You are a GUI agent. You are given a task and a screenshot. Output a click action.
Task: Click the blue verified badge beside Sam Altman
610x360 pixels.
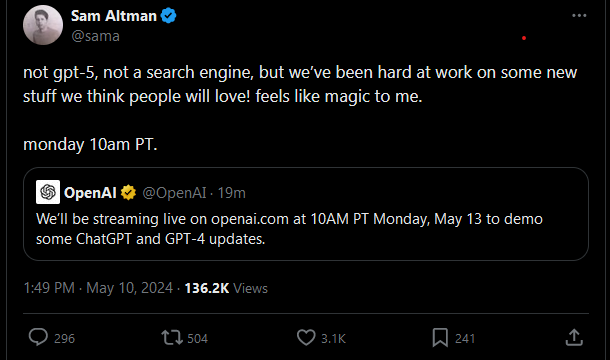coord(168,16)
